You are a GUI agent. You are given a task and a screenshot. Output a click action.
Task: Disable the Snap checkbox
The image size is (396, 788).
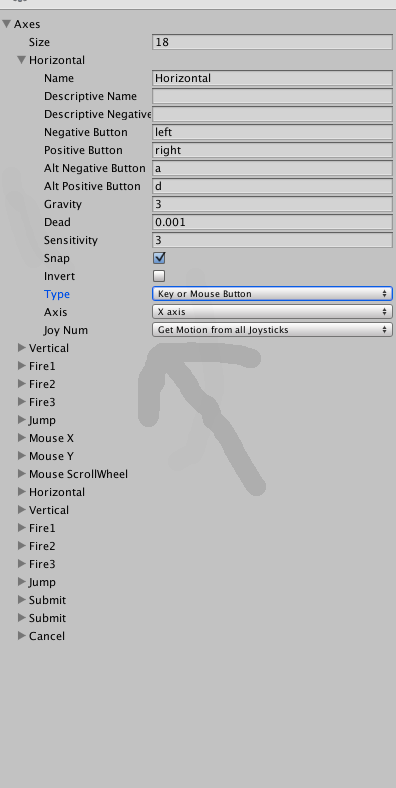click(x=159, y=258)
